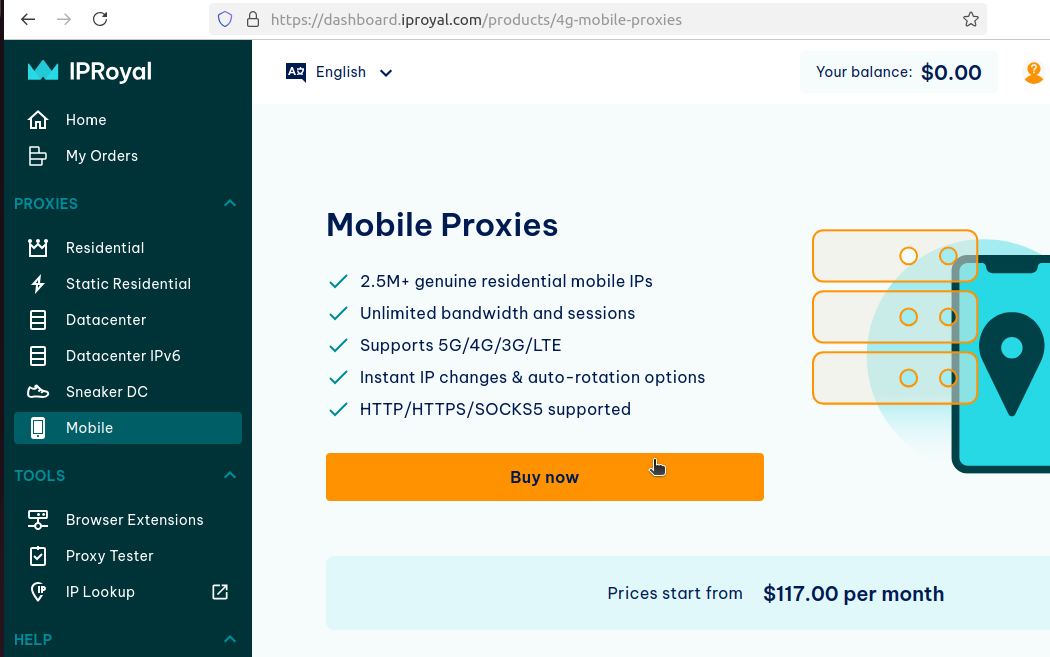Open the English language dropdown
This screenshot has width=1050, height=657.
click(x=340, y=72)
